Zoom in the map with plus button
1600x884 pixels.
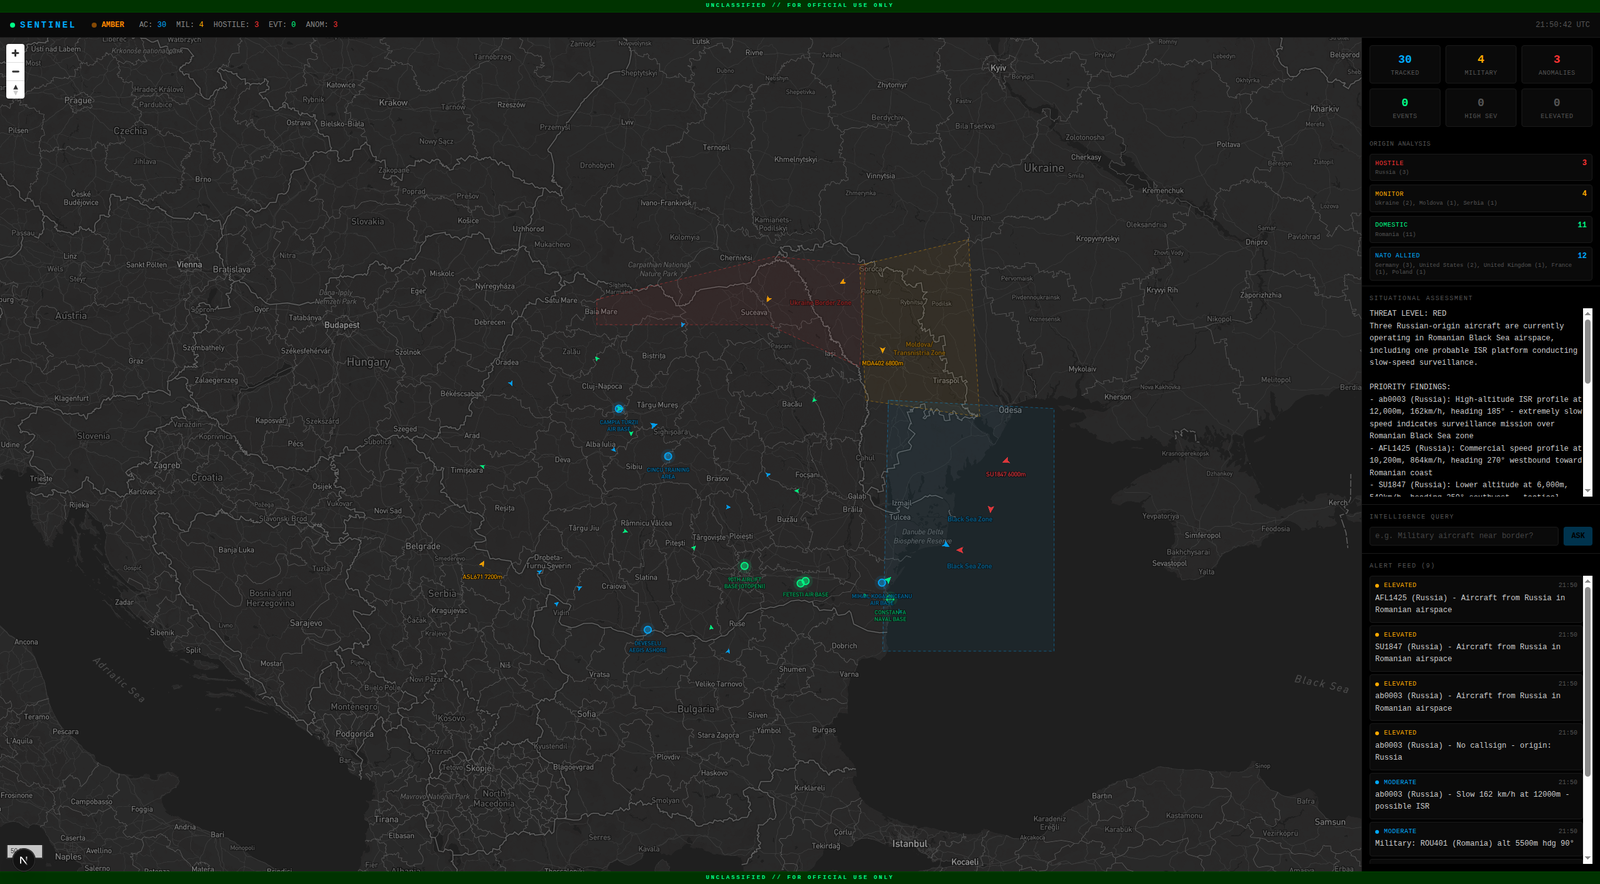tap(15, 53)
